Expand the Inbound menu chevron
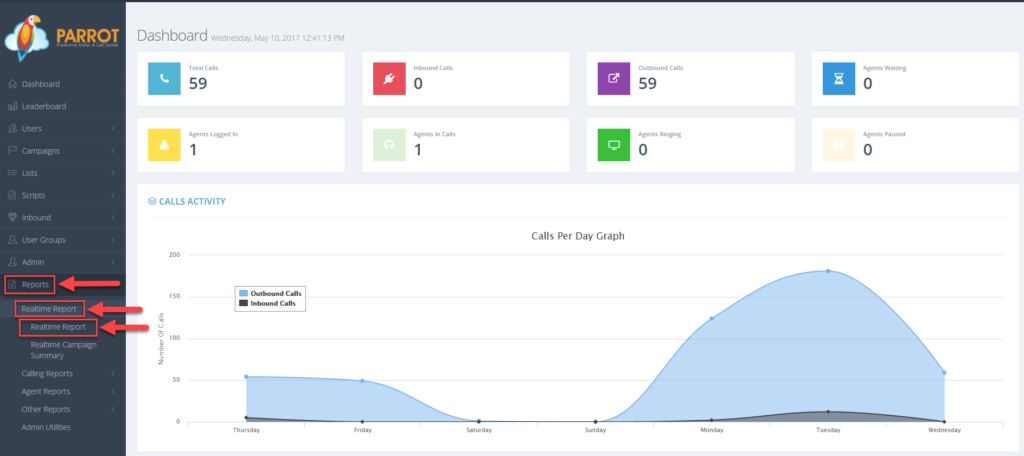 tap(113, 218)
